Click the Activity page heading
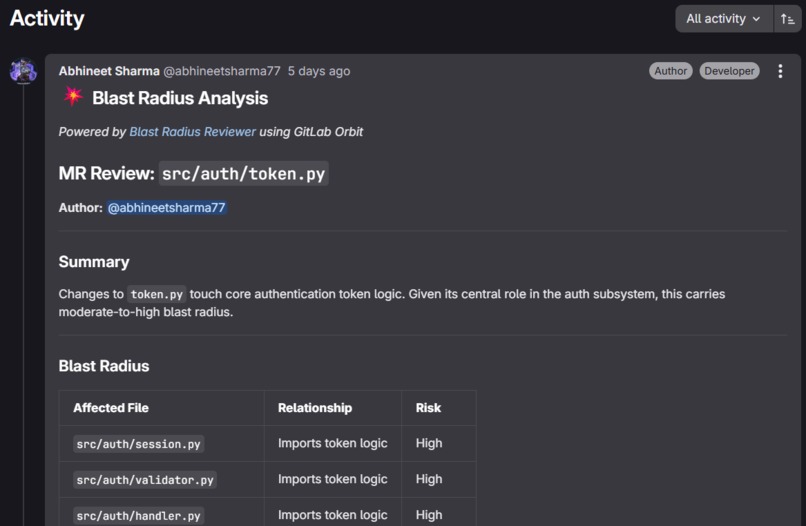This screenshot has height=526, width=806. pos(47,19)
